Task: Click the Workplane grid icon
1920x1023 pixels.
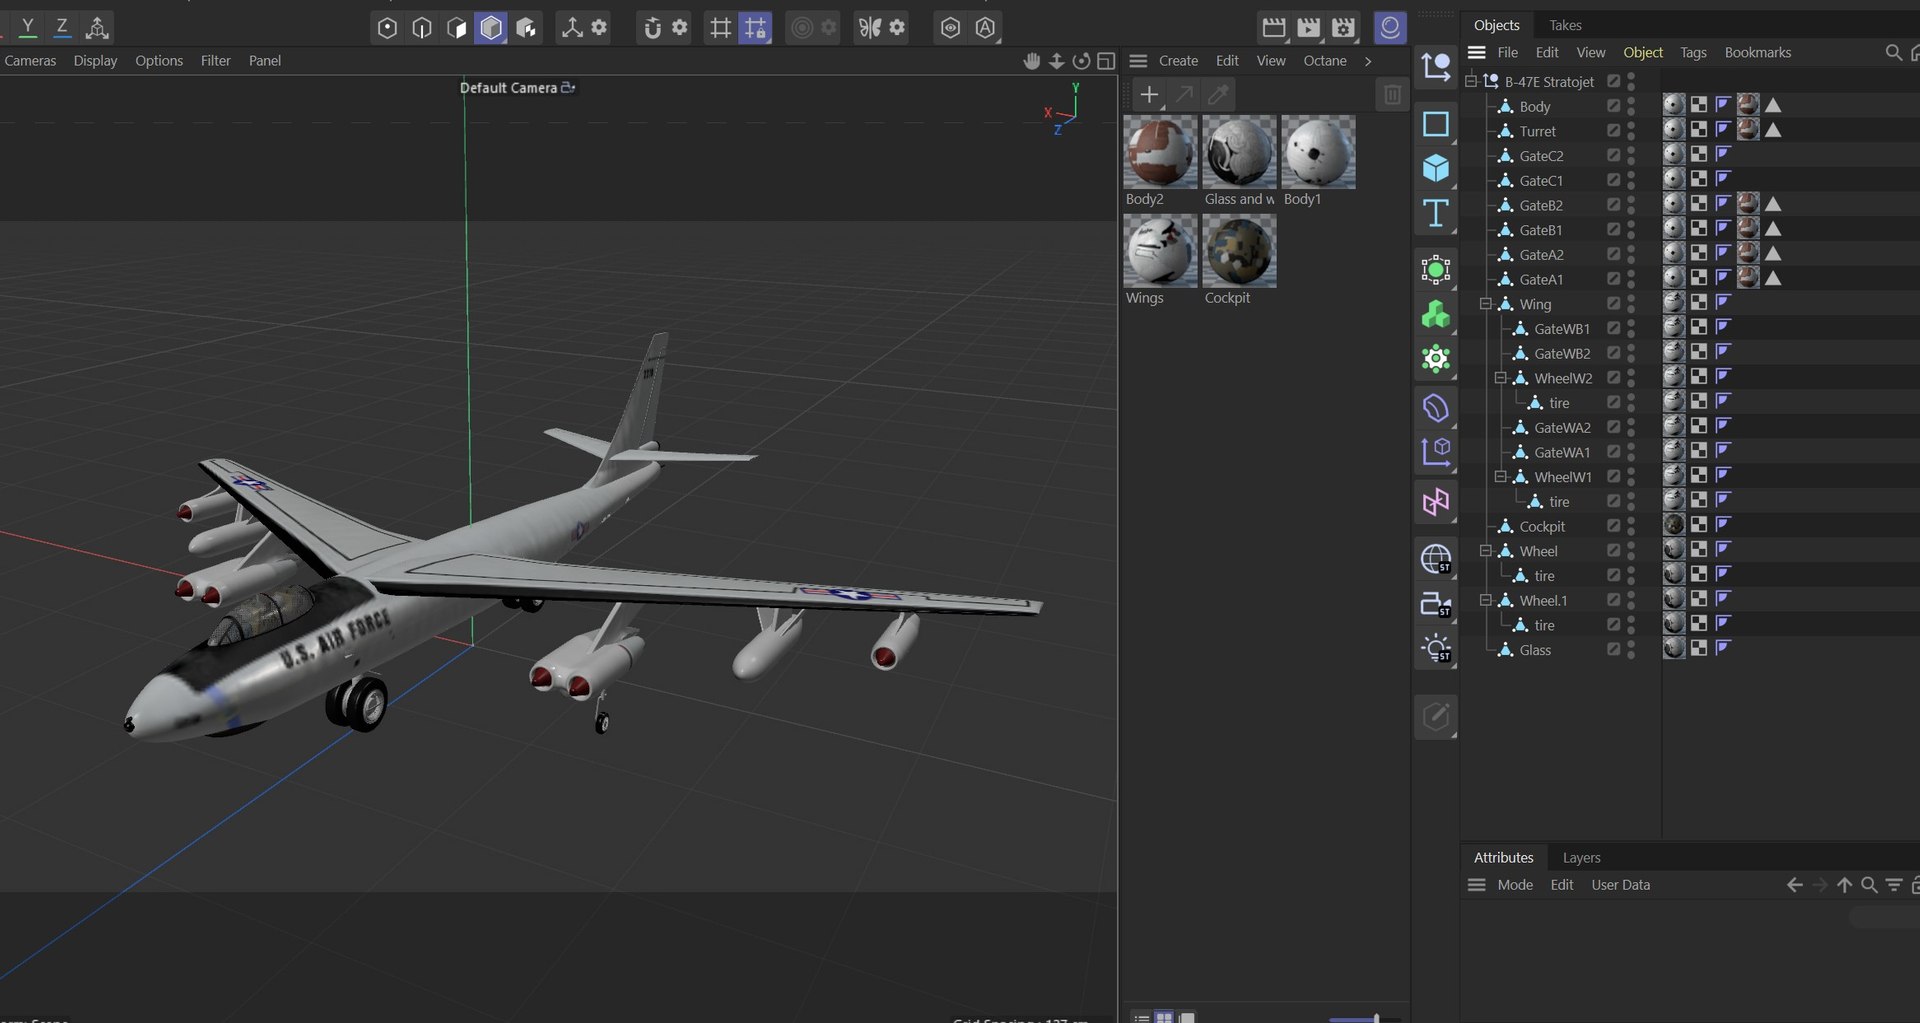Action: (720, 28)
